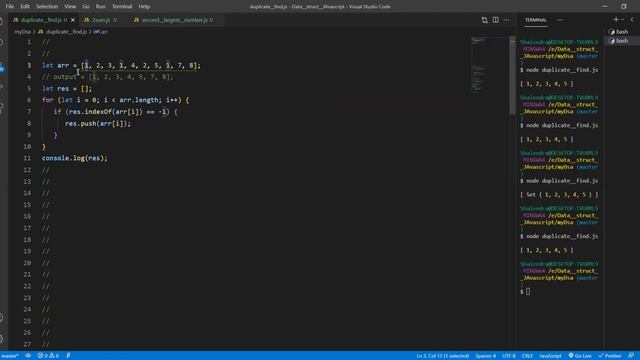Click the terminal prompt cursor
Screen dimensions: 640x360
[528, 291]
